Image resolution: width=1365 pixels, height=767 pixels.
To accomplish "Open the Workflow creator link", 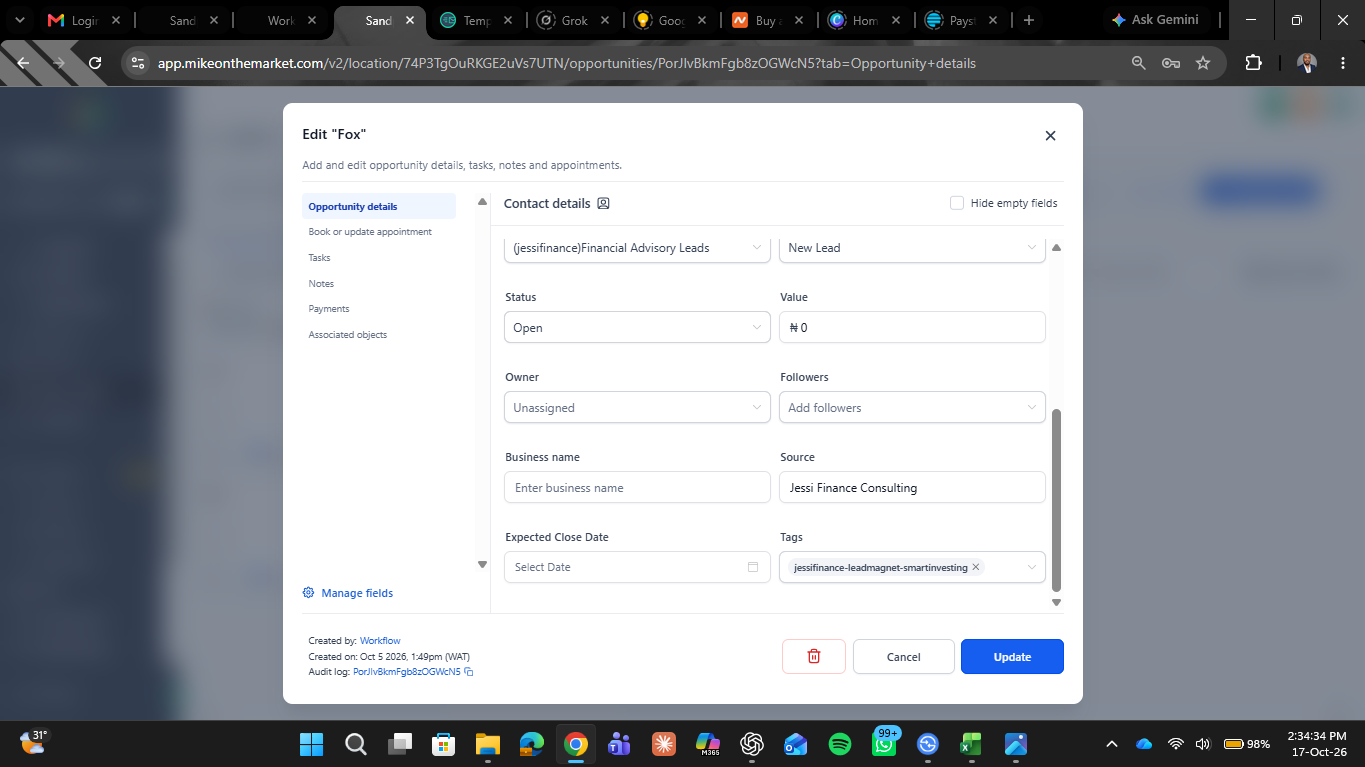I will [380, 641].
